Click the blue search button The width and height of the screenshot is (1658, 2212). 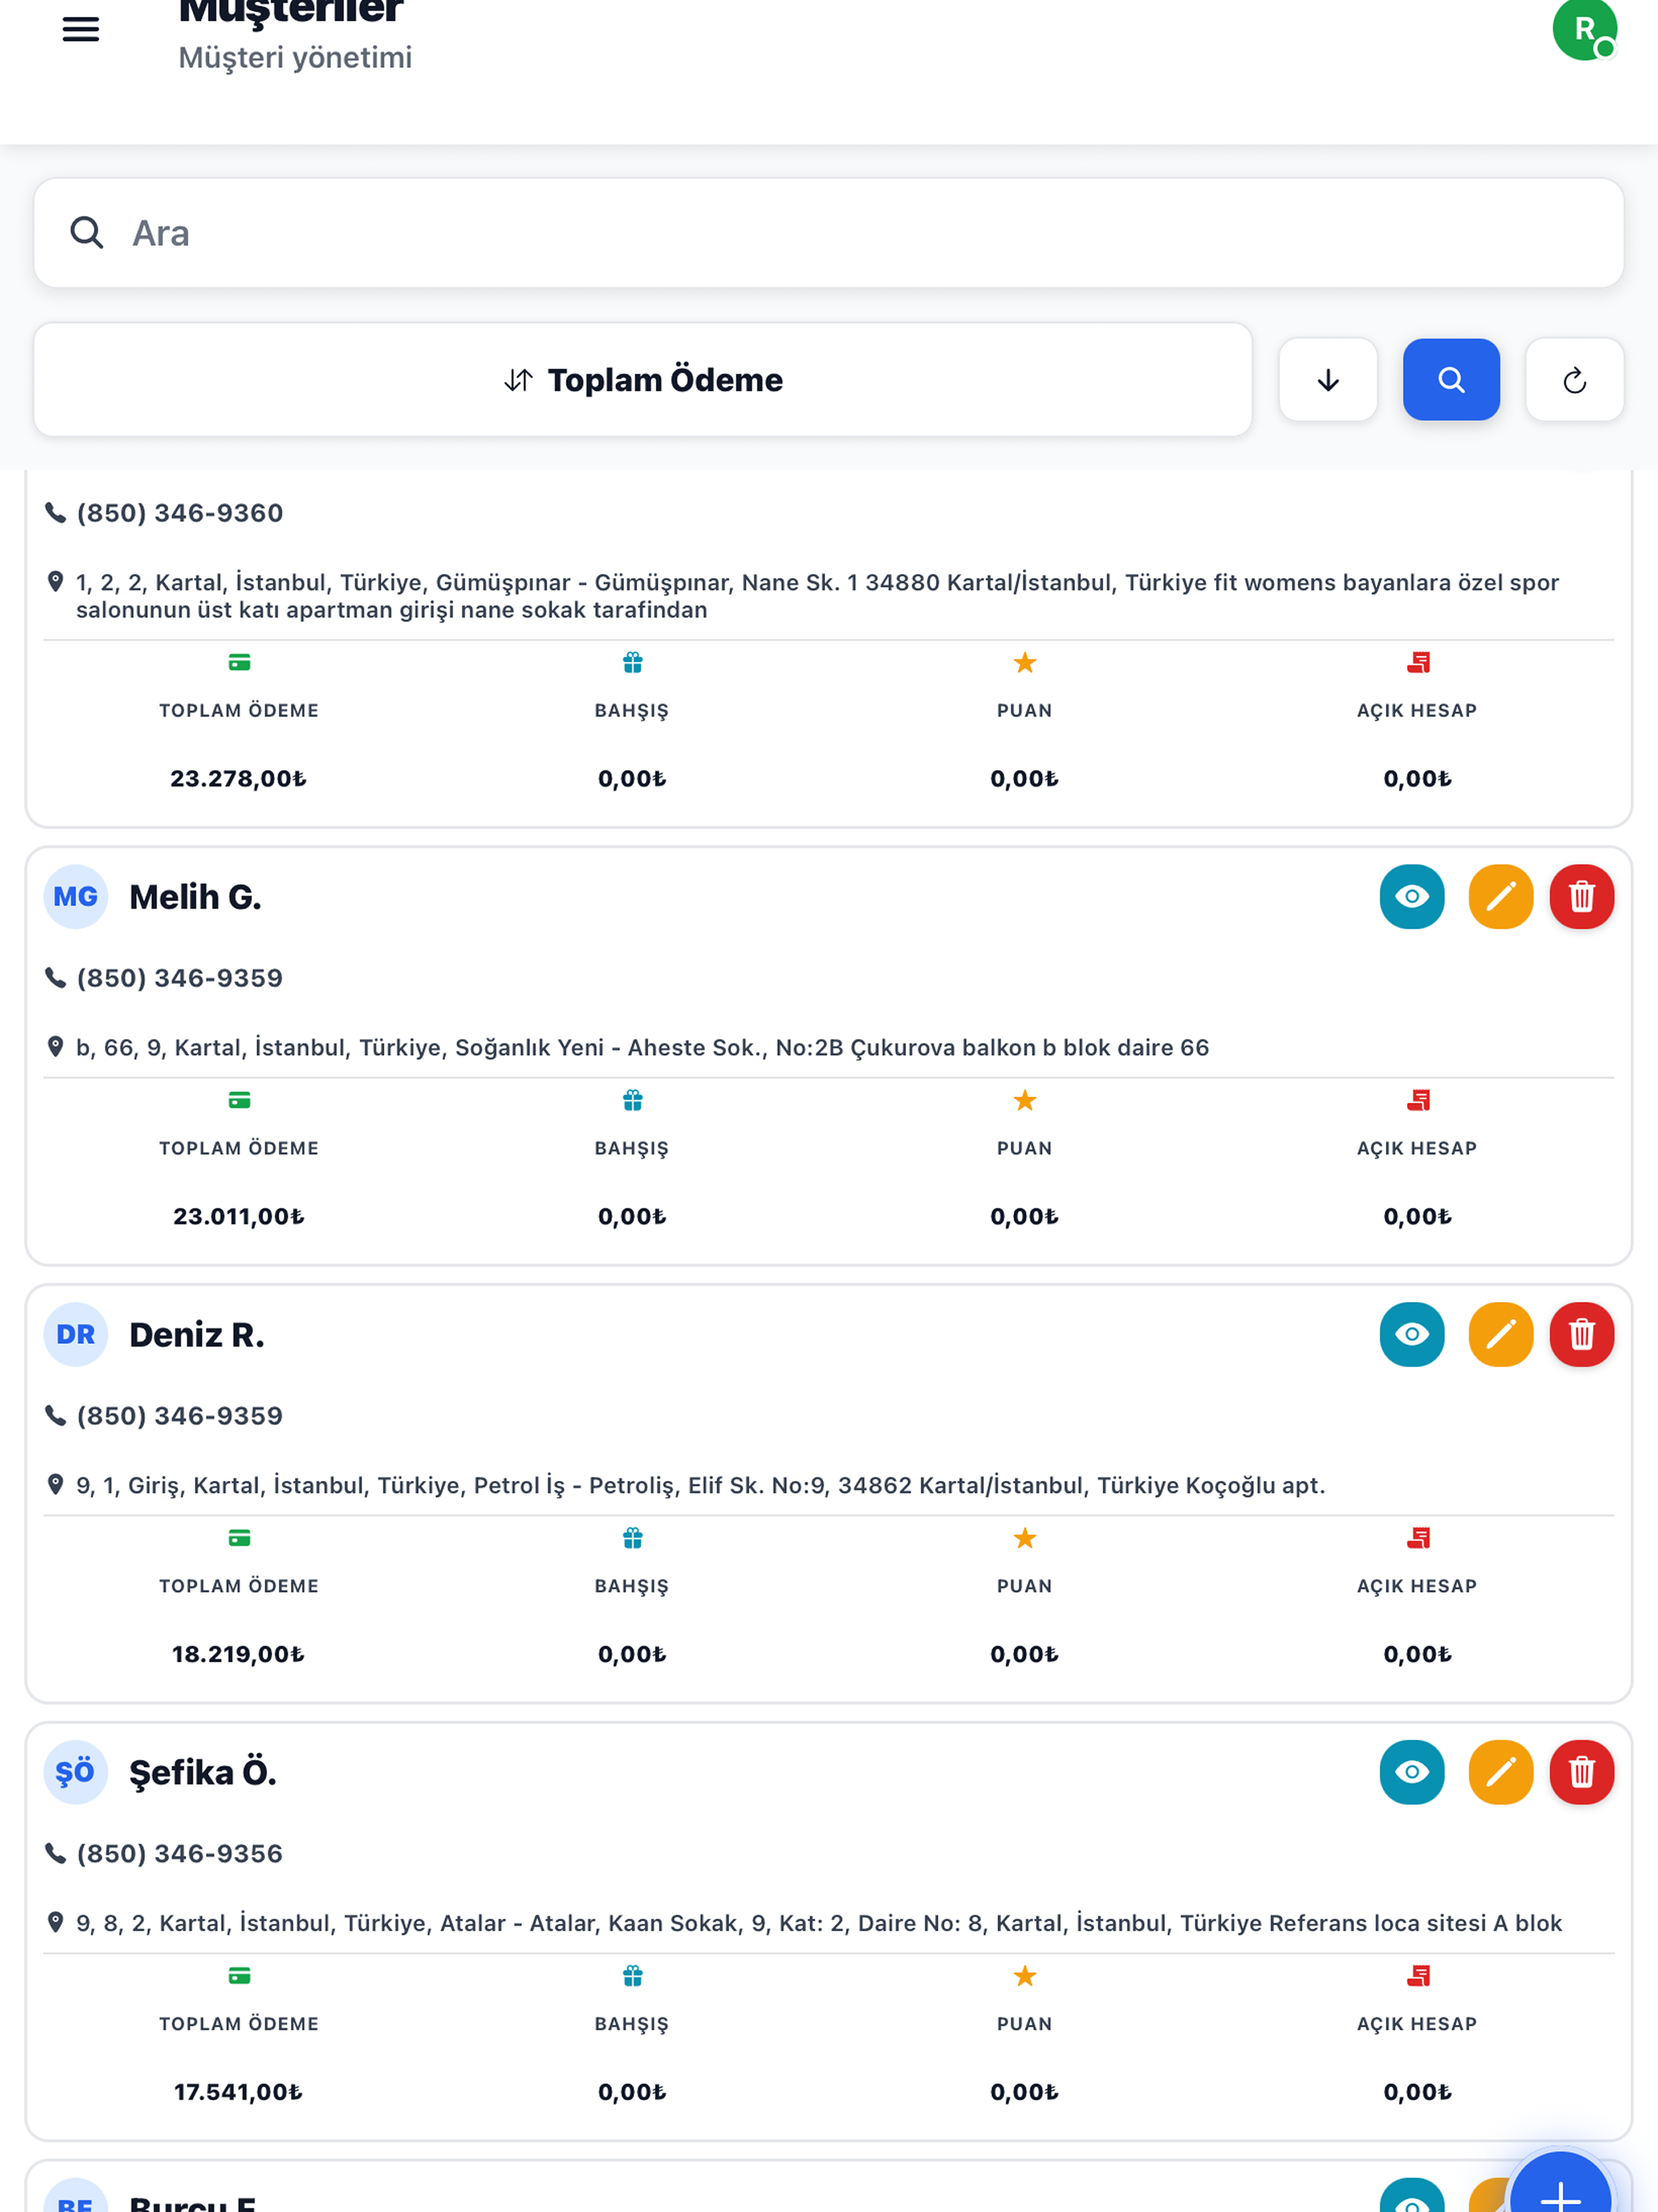tap(1451, 380)
